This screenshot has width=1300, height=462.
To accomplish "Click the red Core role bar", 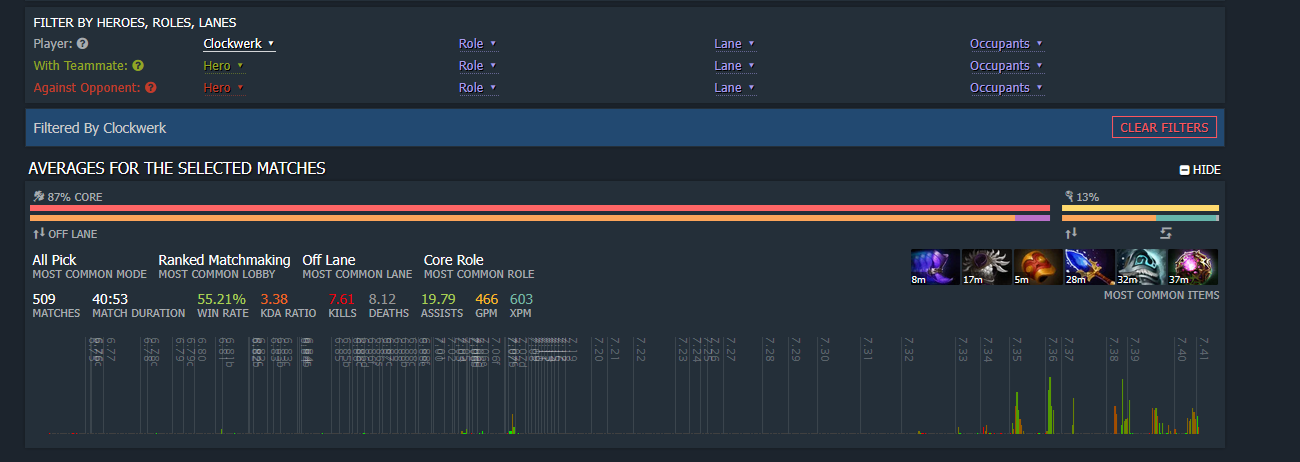I will pyautogui.click(x=540, y=208).
